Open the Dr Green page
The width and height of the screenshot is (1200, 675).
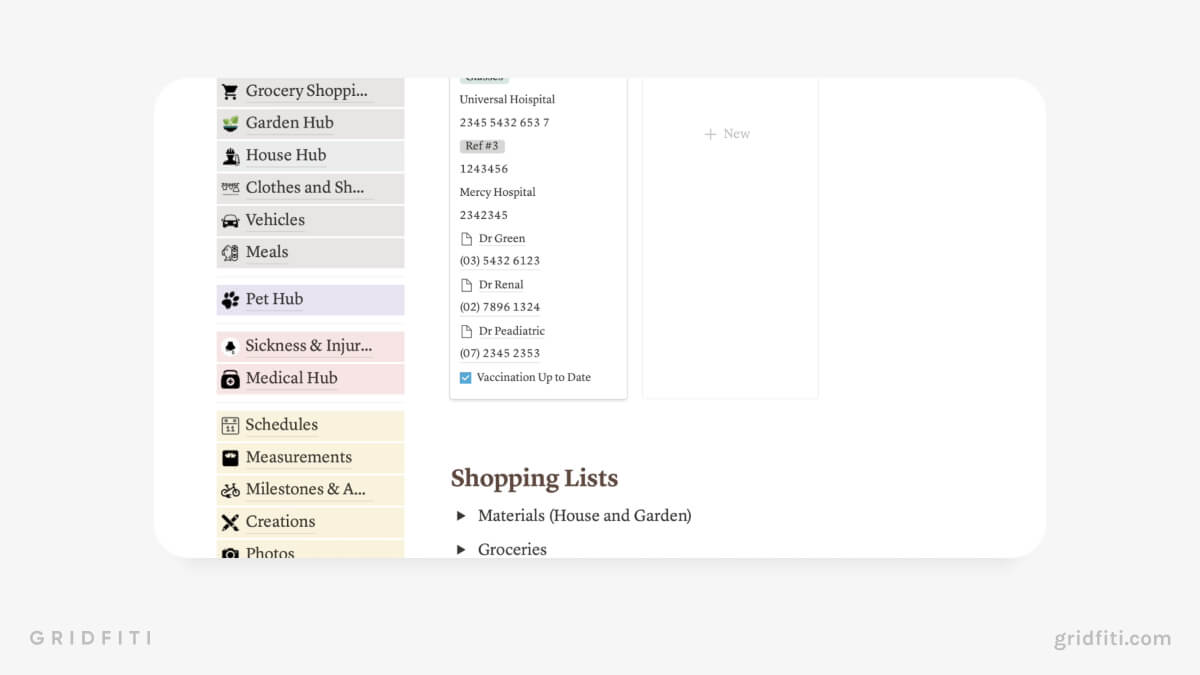click(502, 238)
